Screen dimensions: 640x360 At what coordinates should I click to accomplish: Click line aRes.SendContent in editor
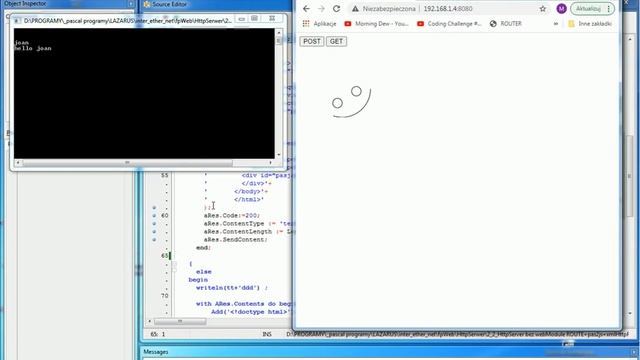tap(236, 240)
